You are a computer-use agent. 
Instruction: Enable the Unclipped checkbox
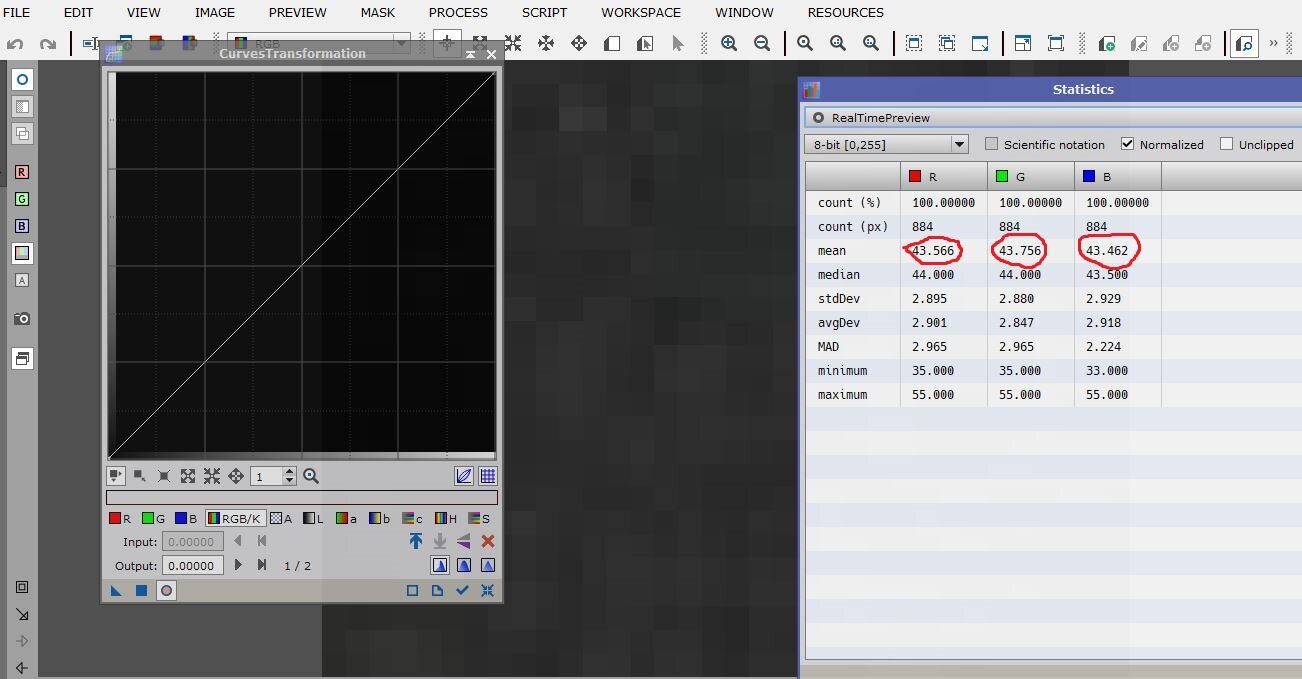point(1227,144)
